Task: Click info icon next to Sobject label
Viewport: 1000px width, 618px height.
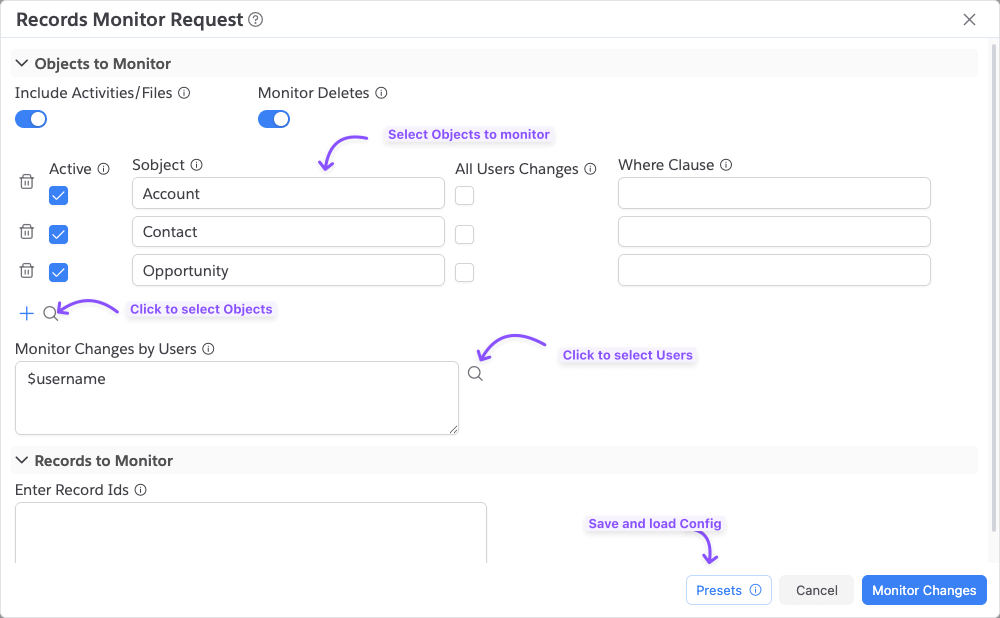Action: coord(197,165)
